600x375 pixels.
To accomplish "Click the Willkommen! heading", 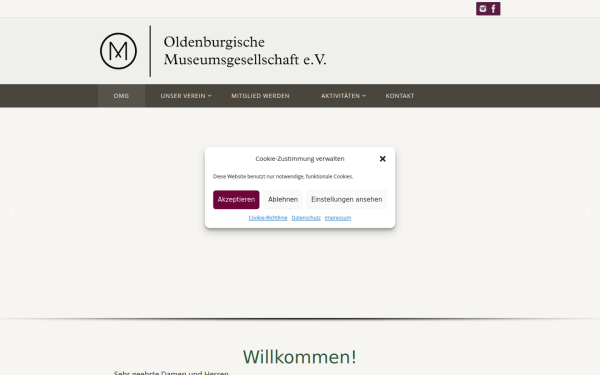I will click(x=300, y=357).
